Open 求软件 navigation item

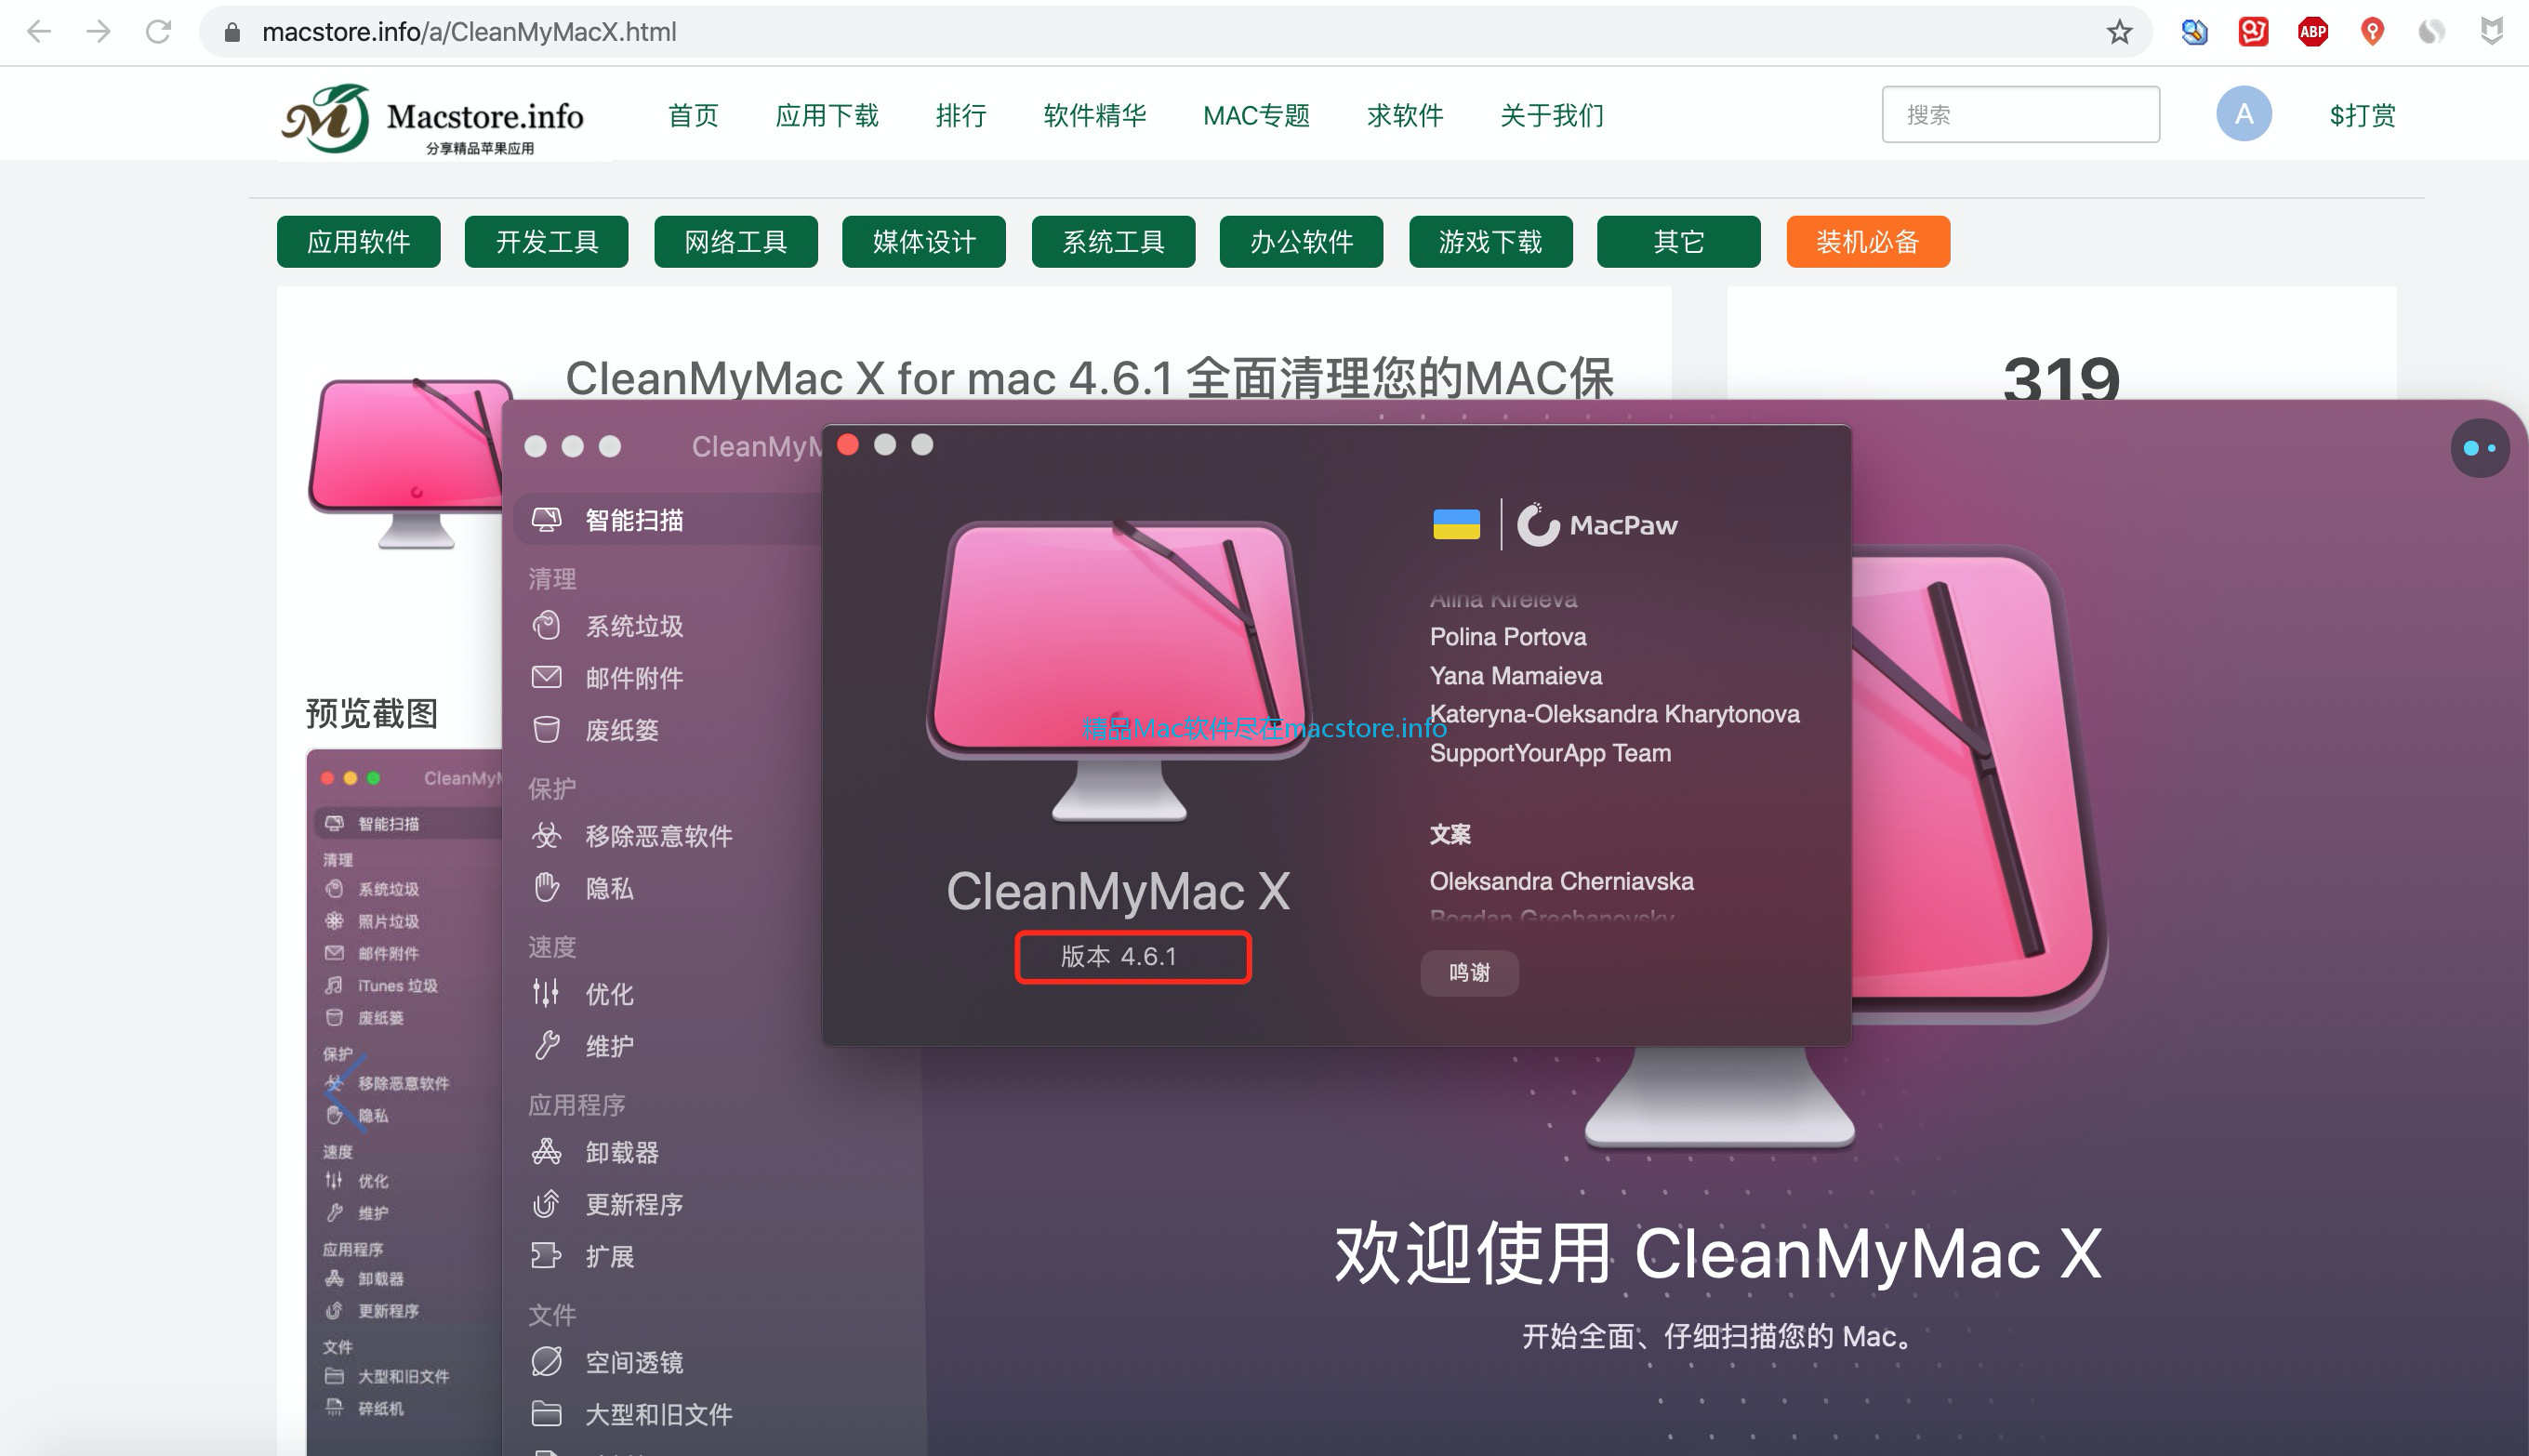pyautogui.click(x=1405, y=115)
